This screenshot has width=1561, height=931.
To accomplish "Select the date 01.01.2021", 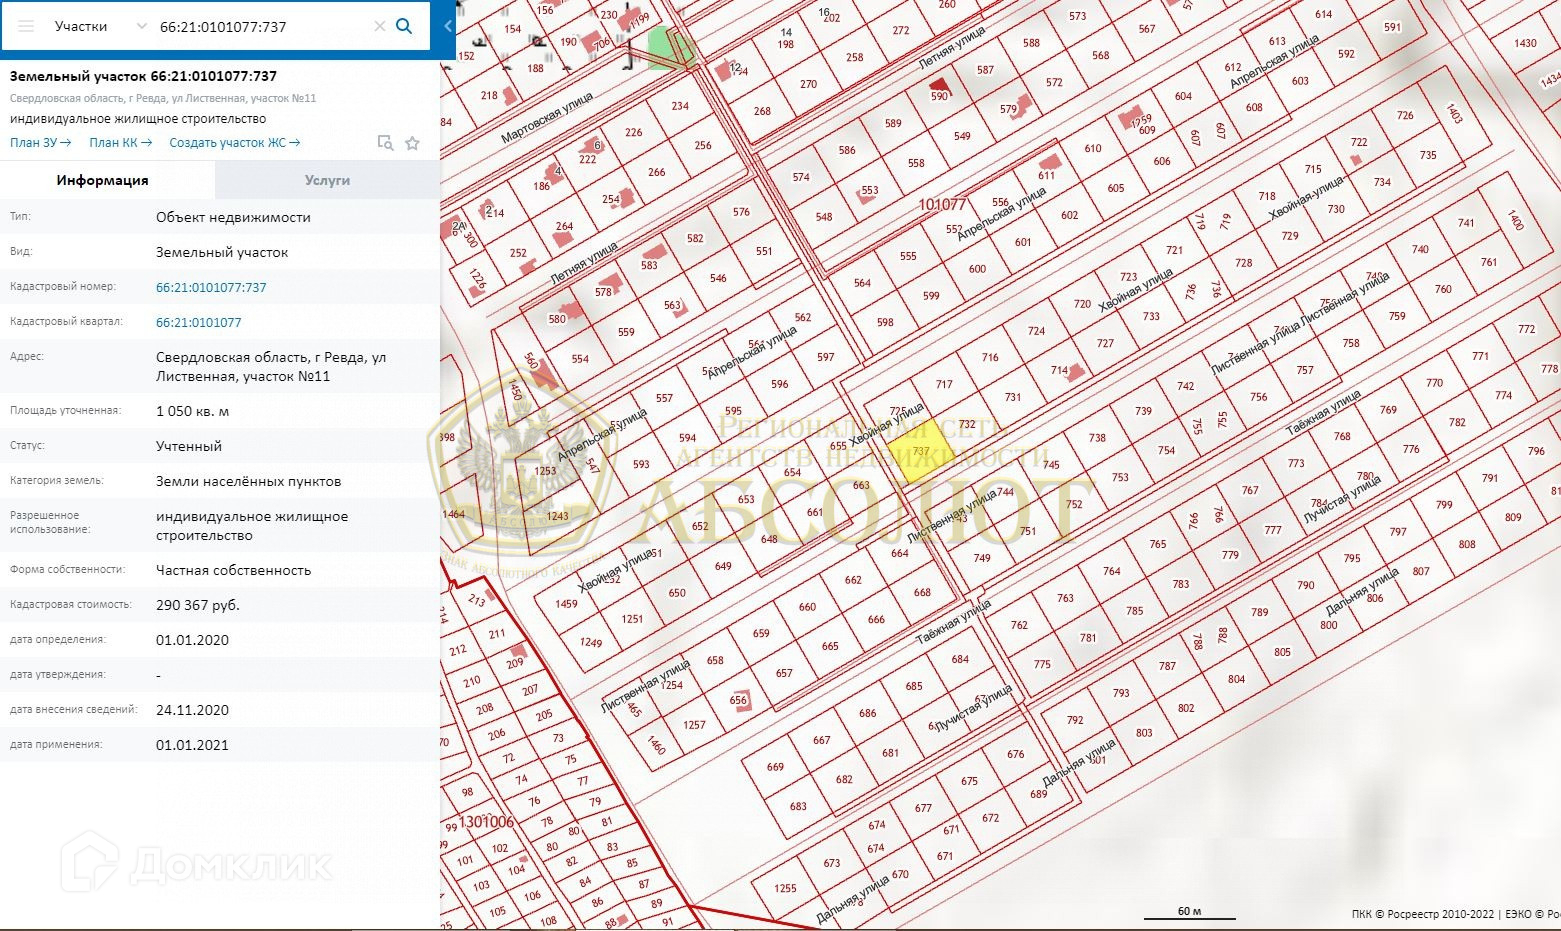I will pyautogui.click(x=193, y=745).
